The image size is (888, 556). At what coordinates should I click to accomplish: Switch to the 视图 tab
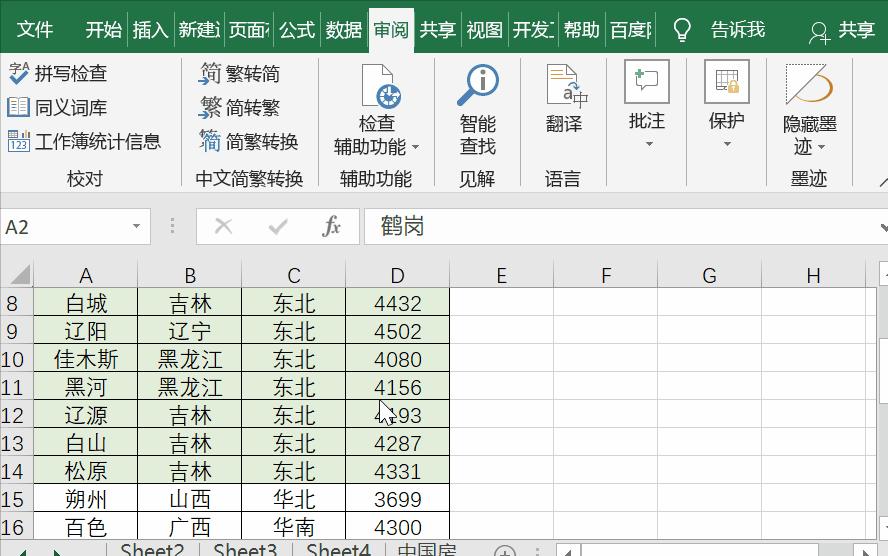pos(484,29)
